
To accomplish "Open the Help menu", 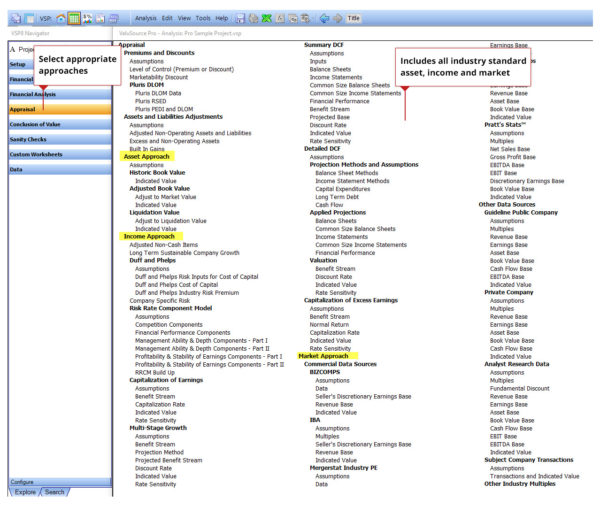I will point(222,18).
